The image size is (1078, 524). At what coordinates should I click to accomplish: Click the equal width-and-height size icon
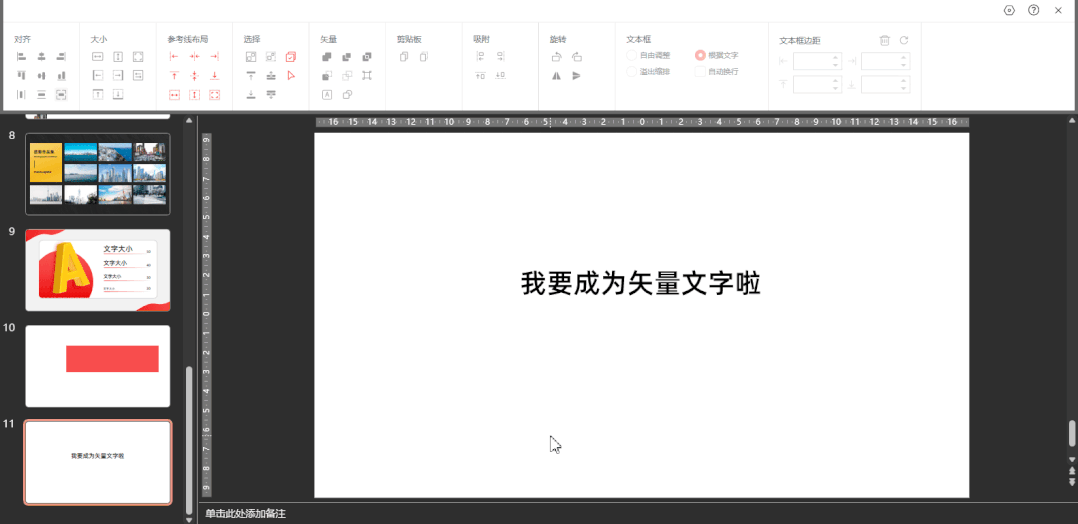click(138, 56)
